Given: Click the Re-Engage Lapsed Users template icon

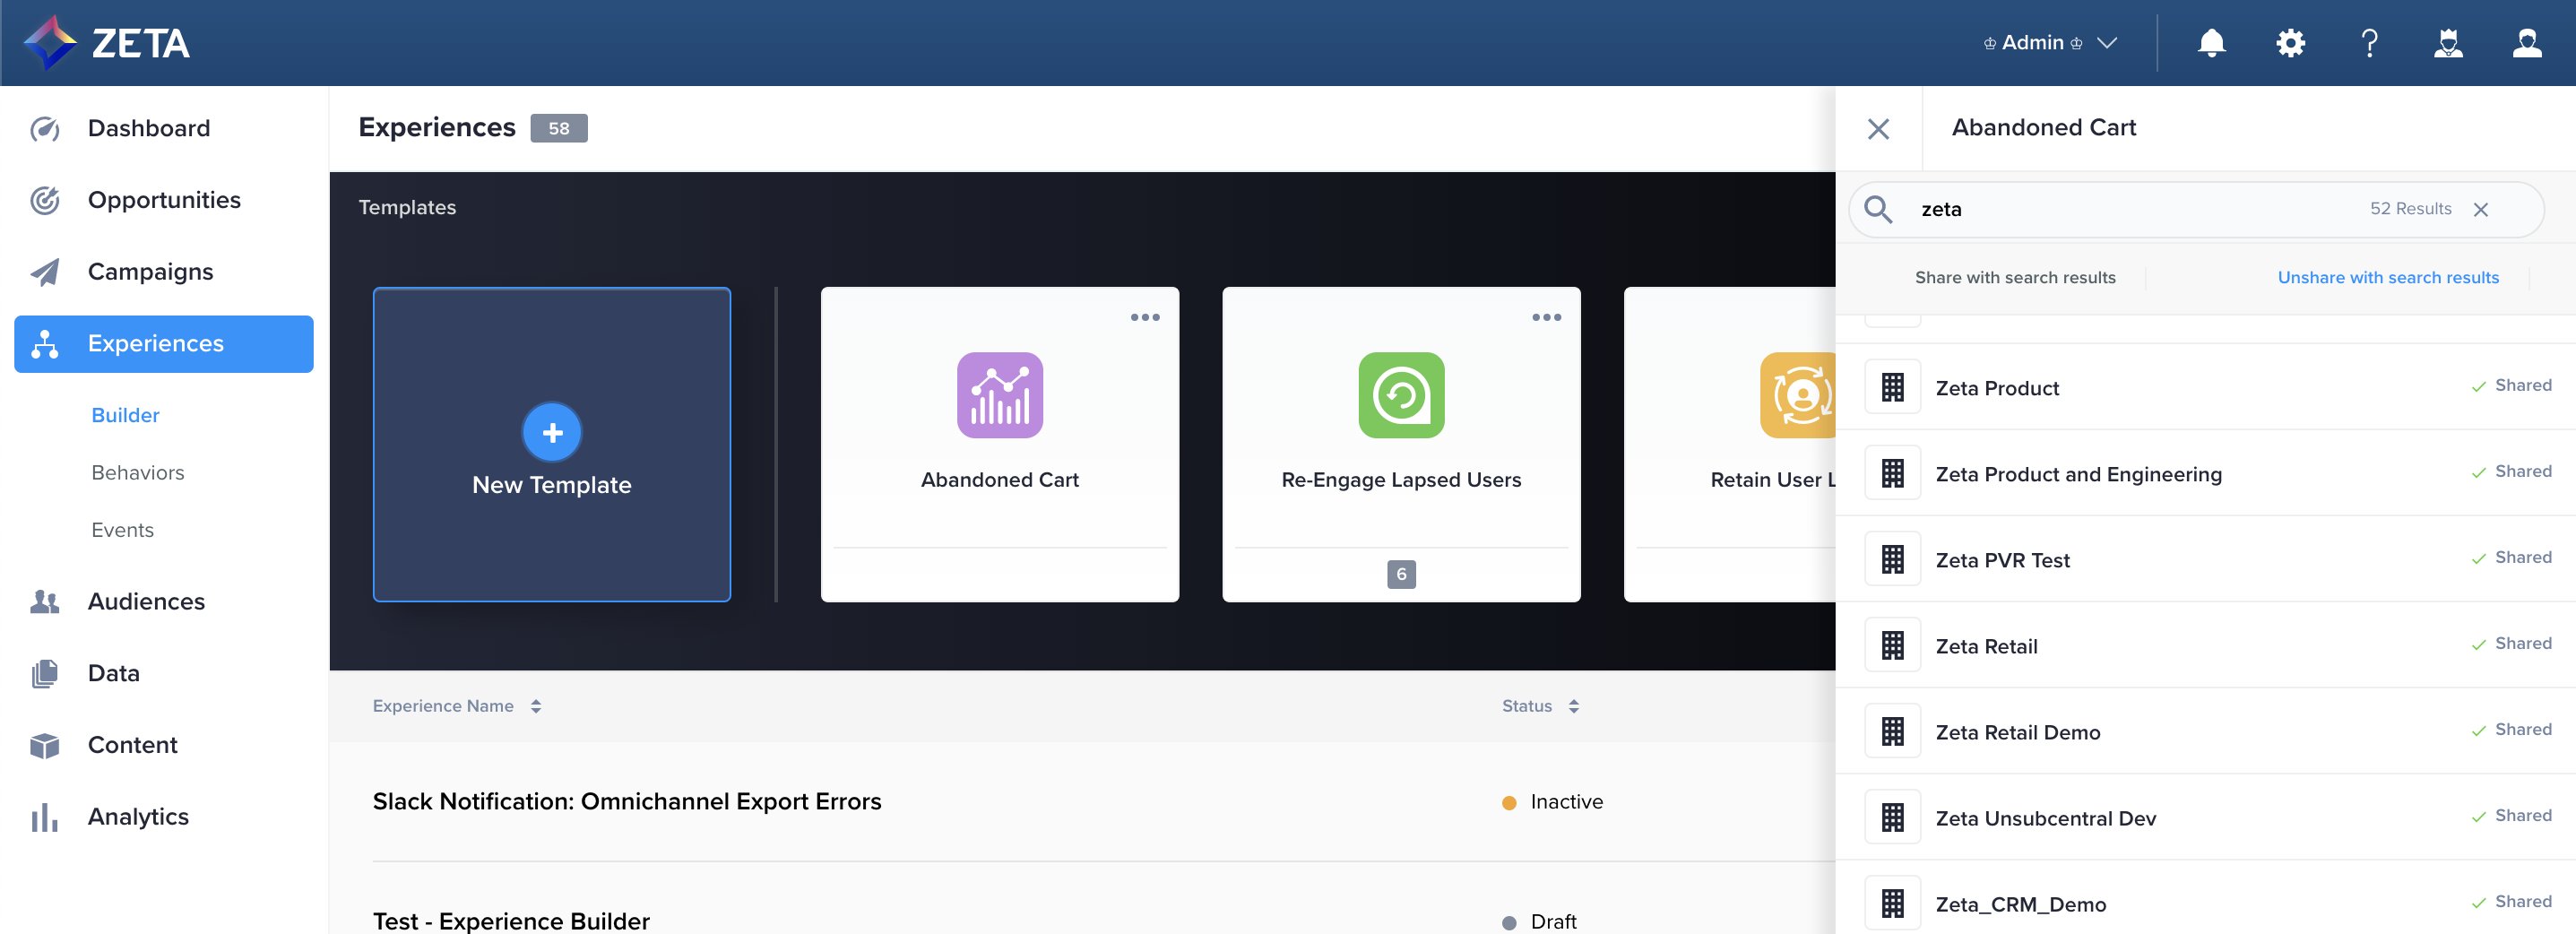Looking at the screenshot, I should [x=1400, y=395].
